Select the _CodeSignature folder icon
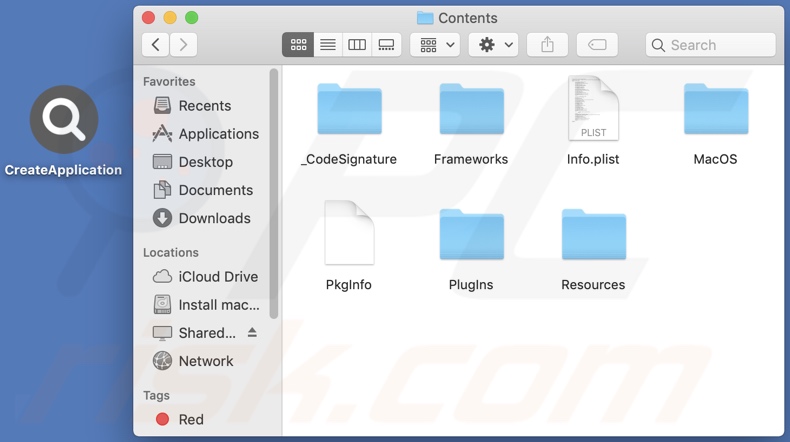The image size is (790, 442). click(349, 109)
